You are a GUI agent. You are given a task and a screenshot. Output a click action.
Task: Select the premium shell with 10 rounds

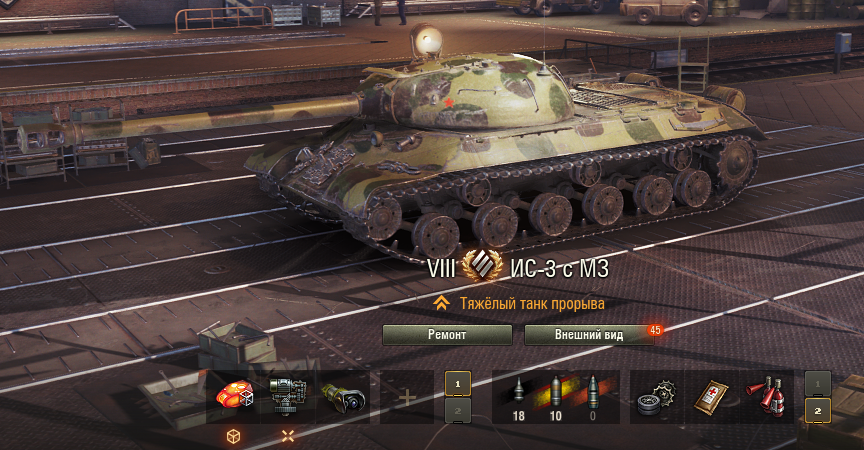[555, 397]
